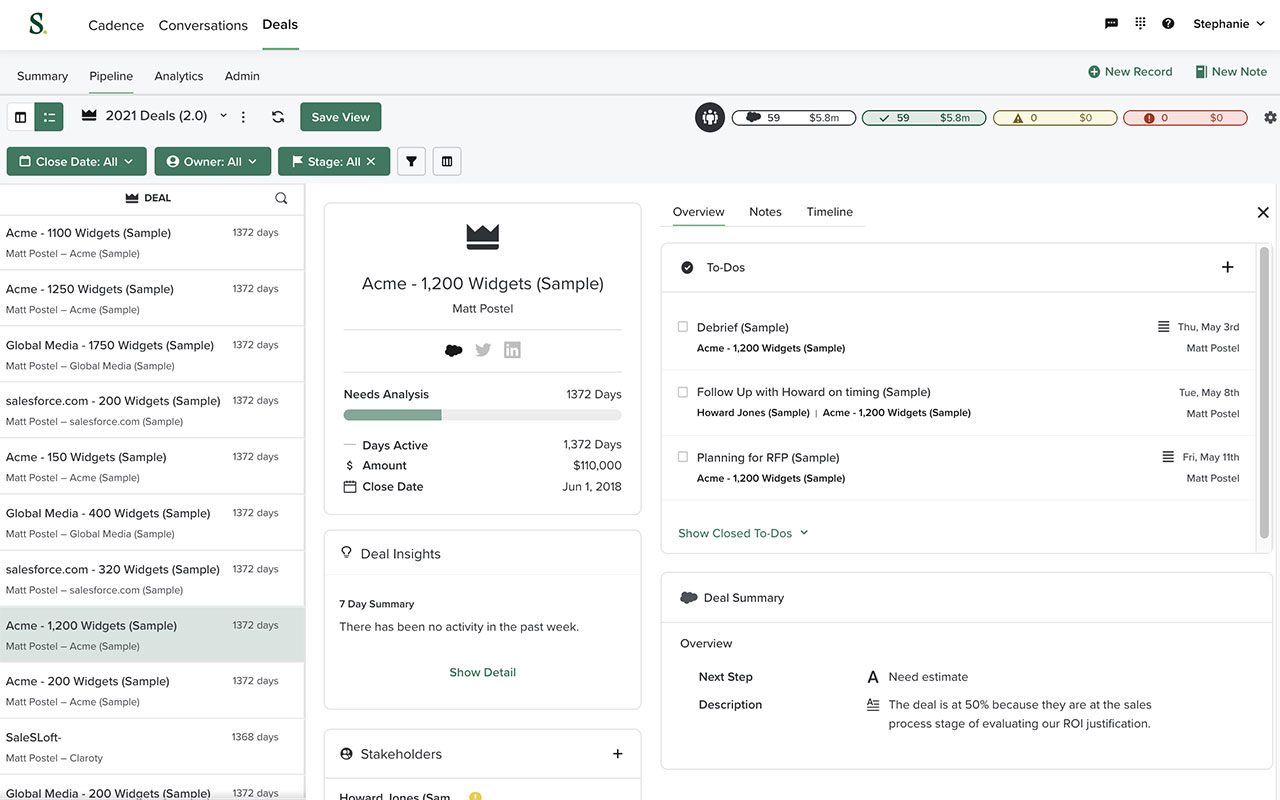The image size is (1280, 800).
Task: Select Global Media - 400 Widgets deal
Action: [x=152, y=522]
